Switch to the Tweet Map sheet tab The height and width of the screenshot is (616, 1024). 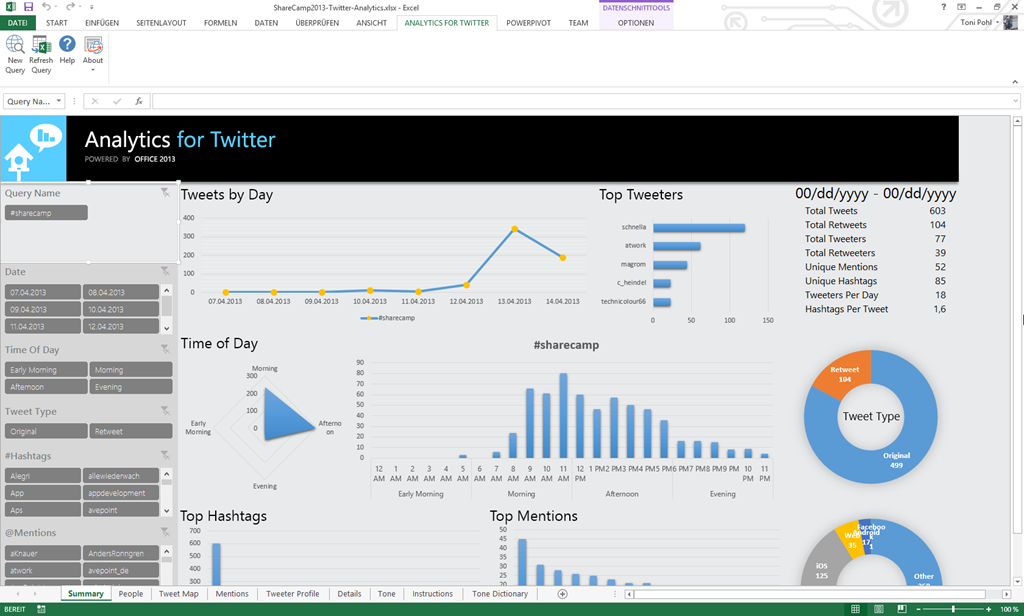tap(178, 594)
